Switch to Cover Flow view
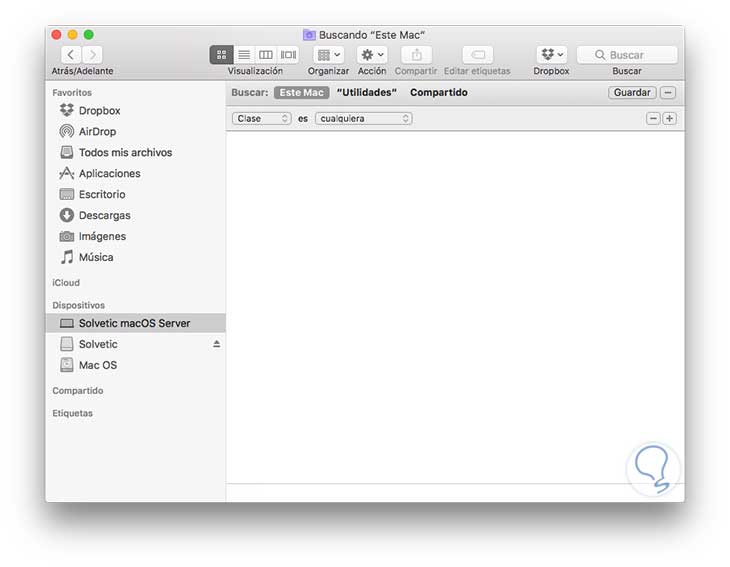The width and height of the screenshot is (730, 567). point(288,55)
